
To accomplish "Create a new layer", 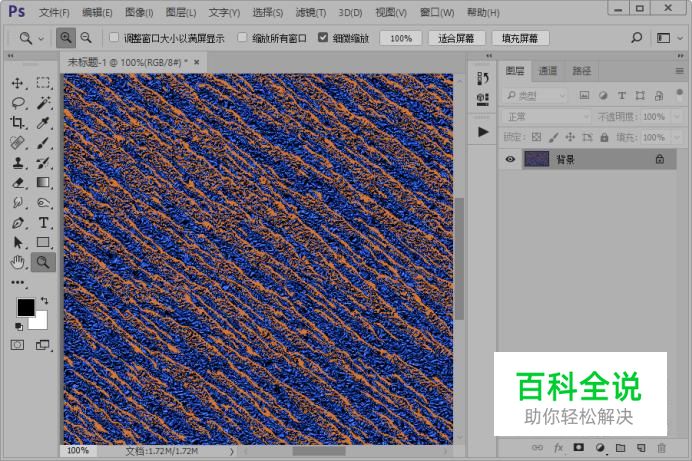I will [641, 448].
